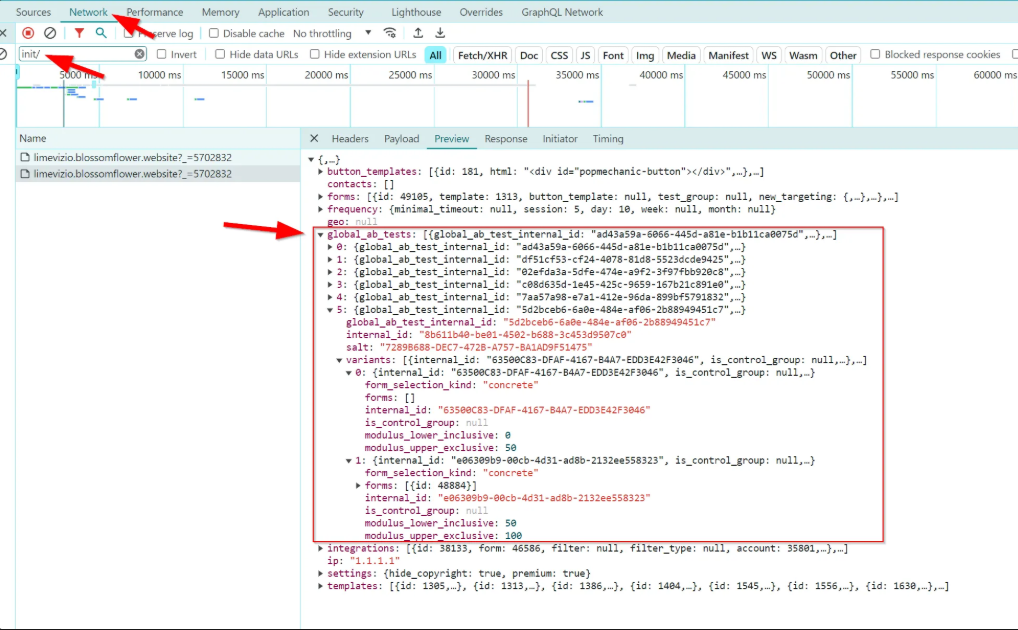
Task: Check the Invert filter option
Action: click(162, 54)
